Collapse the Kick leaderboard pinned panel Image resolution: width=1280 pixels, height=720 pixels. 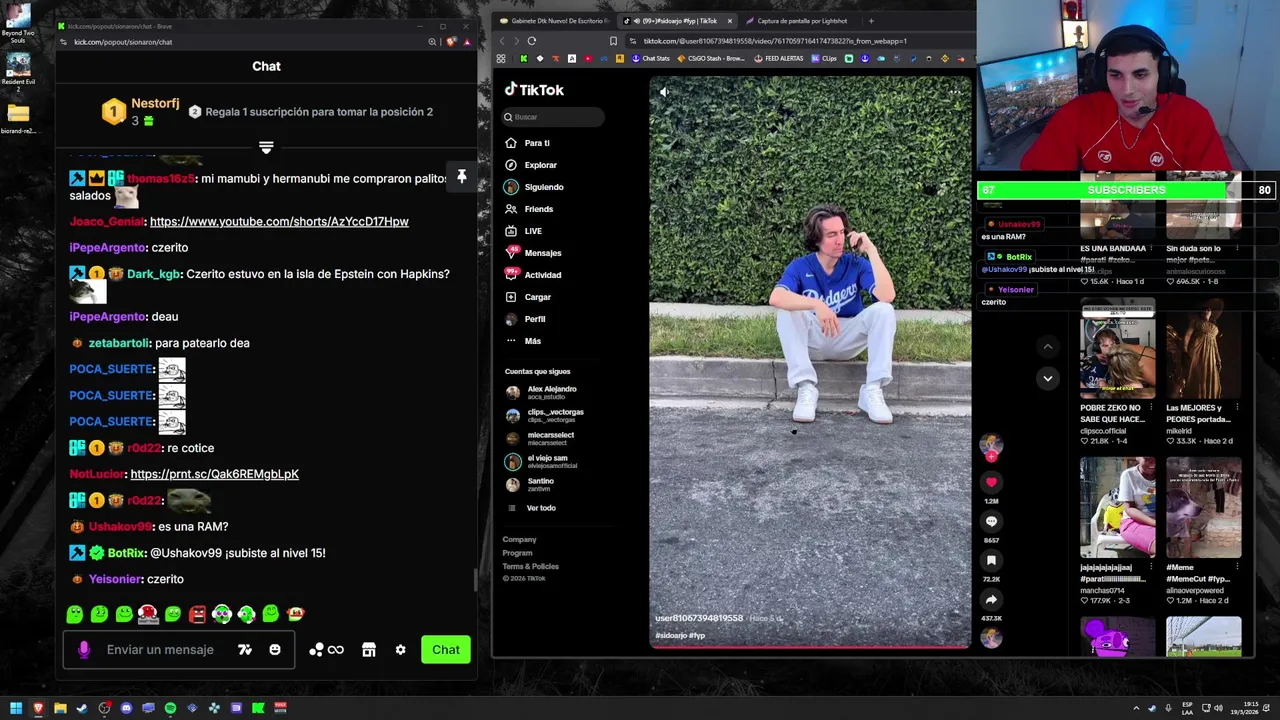pos(266,147)
